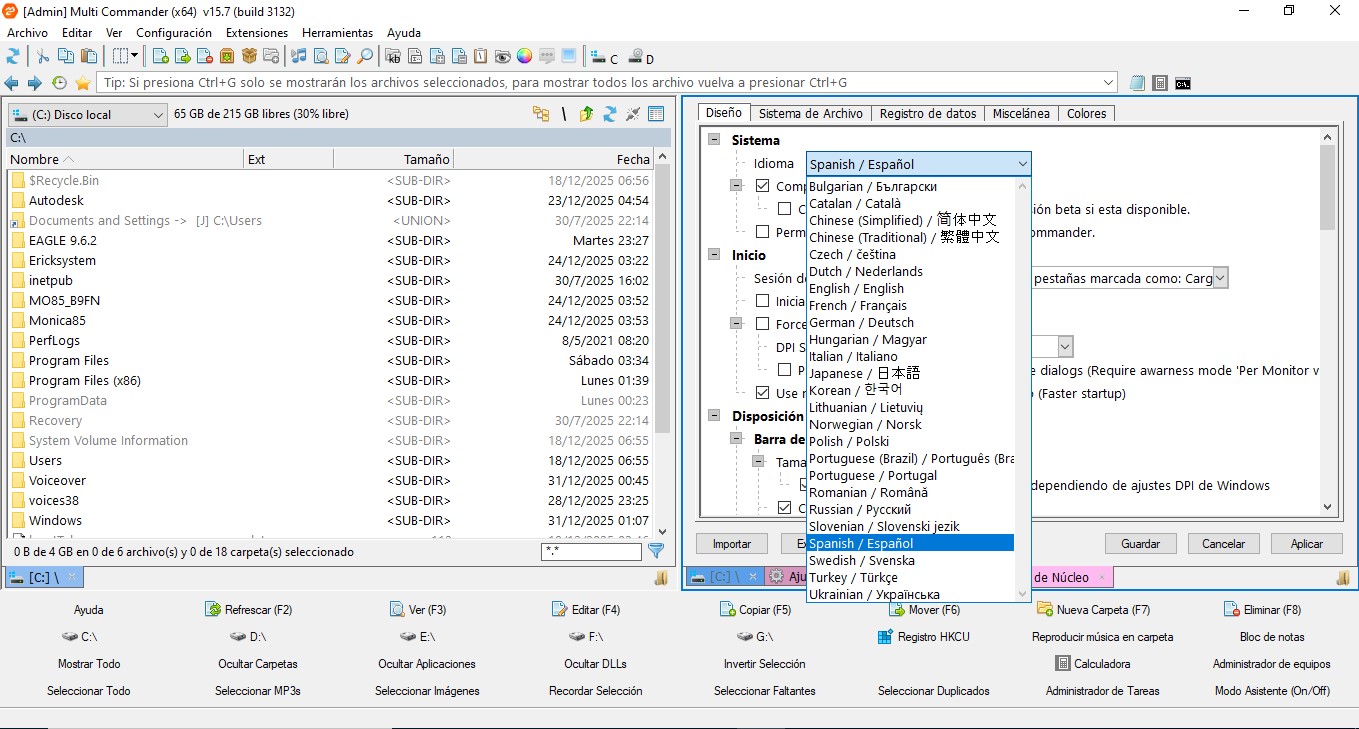Open the (C:) Disco local drive dropdown
The height and width of the screenshot is (729, 1359).
pyautogui.click(x=87, y=115)
